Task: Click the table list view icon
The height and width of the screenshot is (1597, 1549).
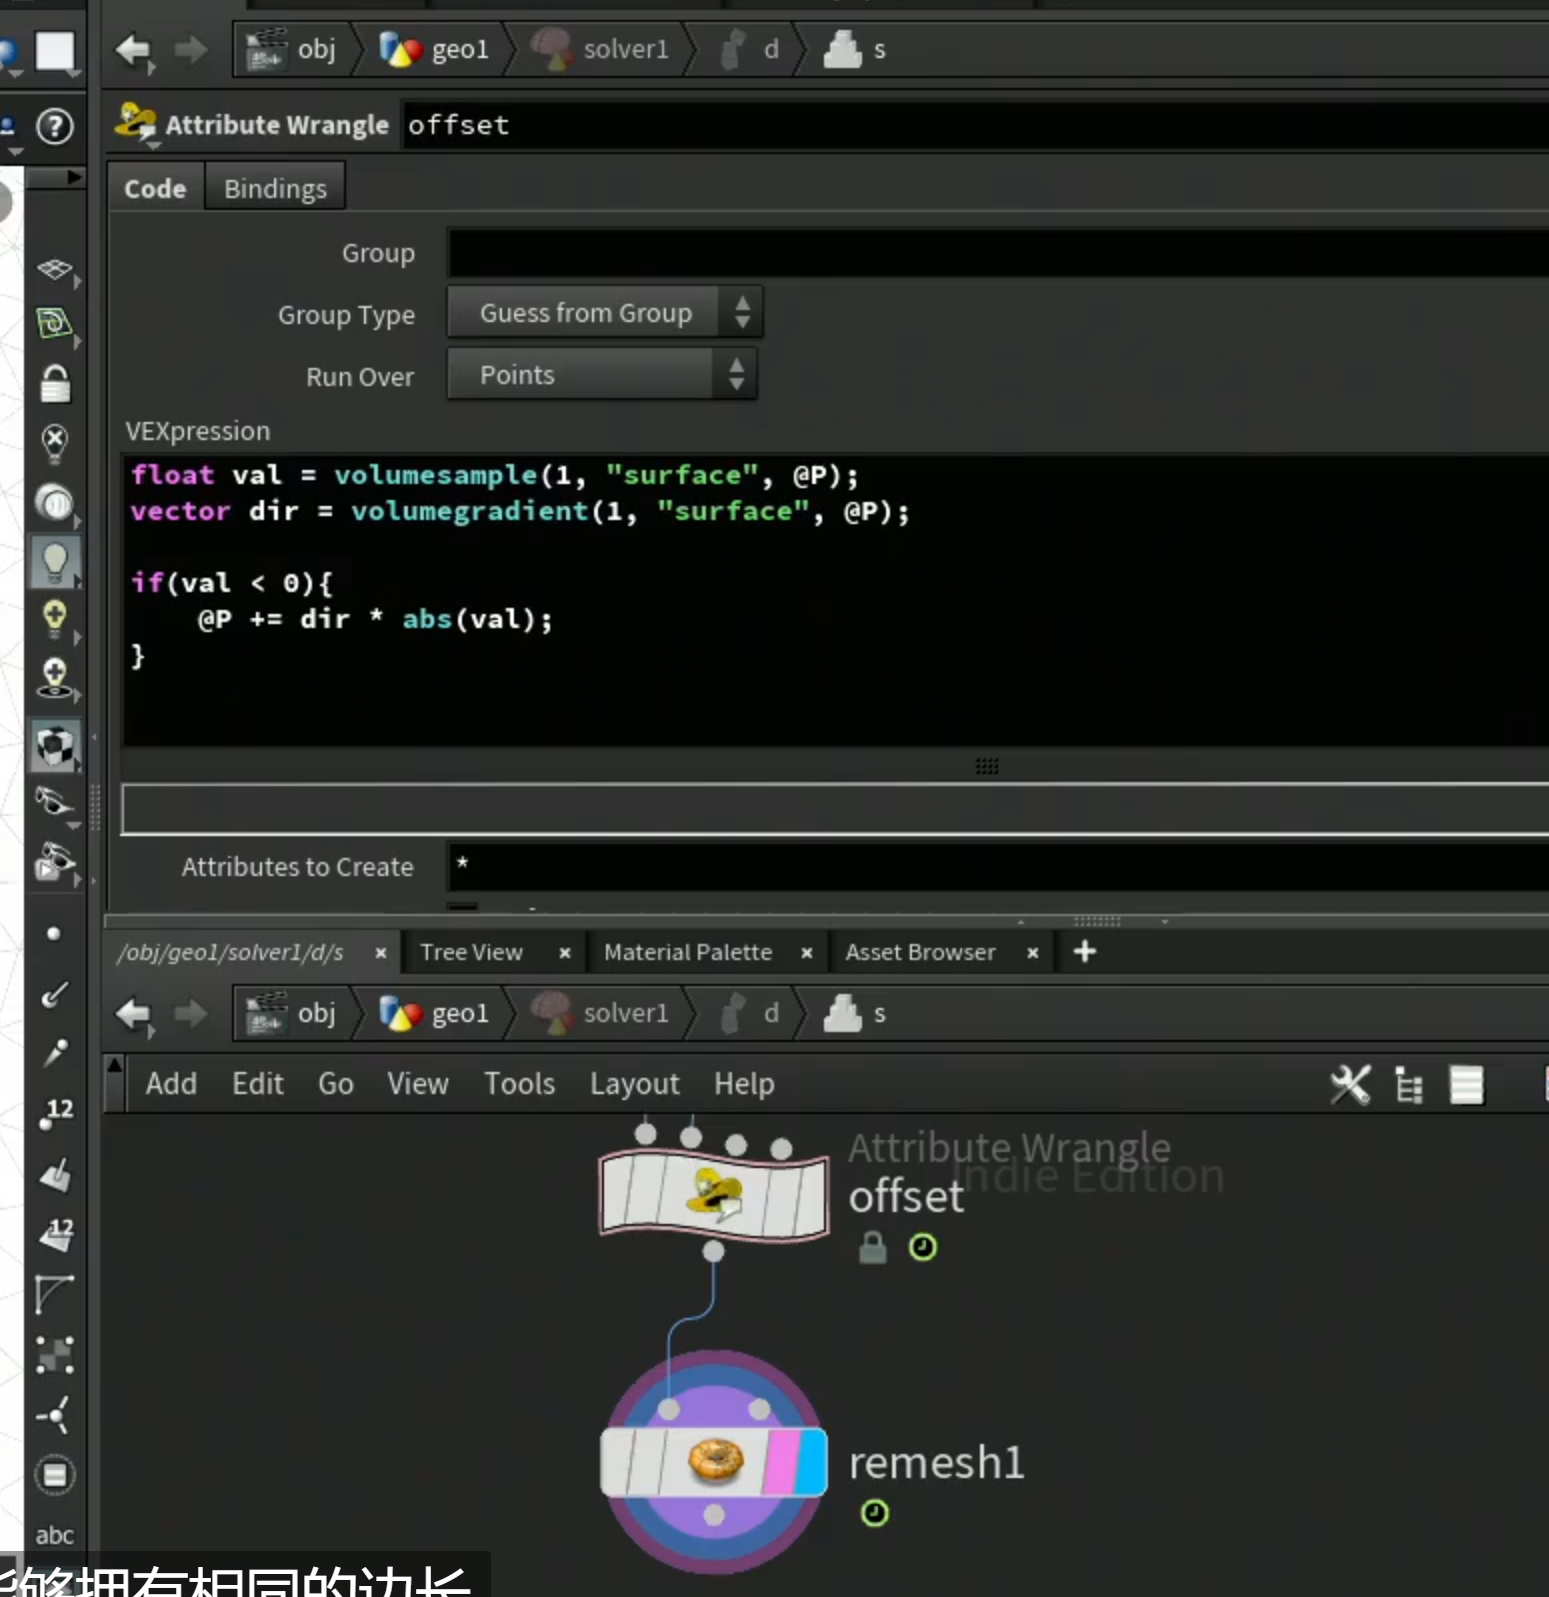Action: 1467,1085
